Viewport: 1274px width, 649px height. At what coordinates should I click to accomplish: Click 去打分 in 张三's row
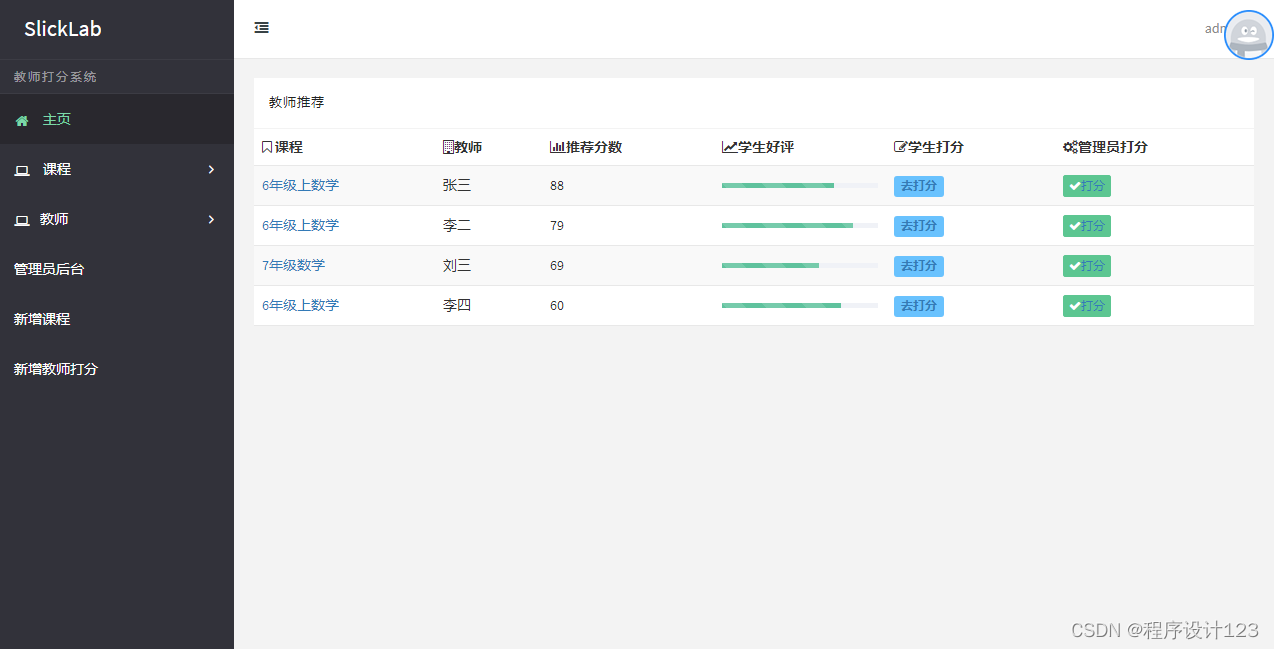918,186
